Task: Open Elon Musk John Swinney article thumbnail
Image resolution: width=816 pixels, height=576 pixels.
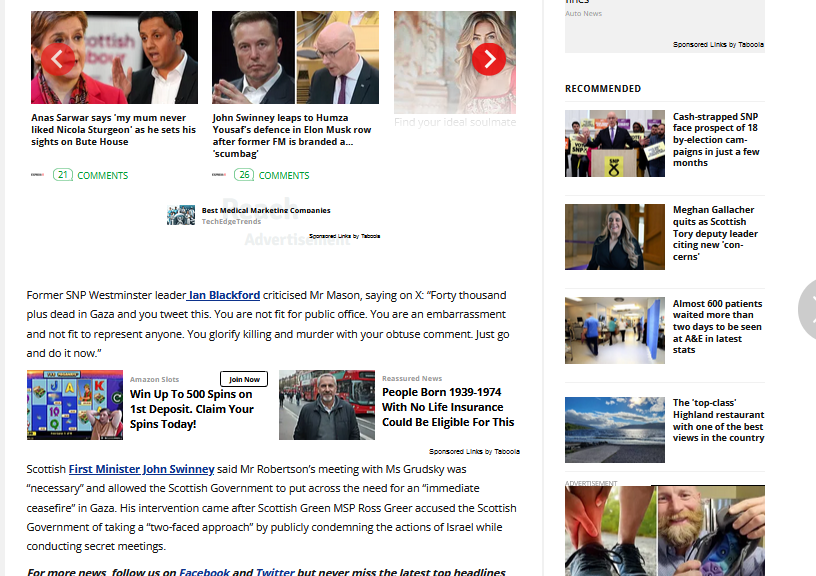Action: [296, 58]
